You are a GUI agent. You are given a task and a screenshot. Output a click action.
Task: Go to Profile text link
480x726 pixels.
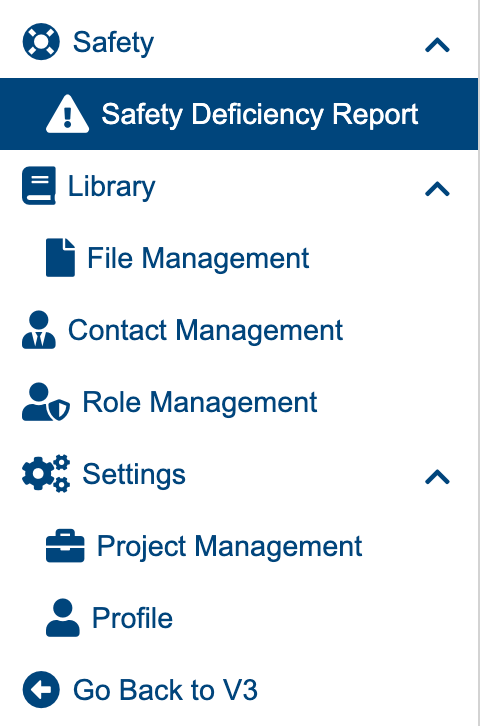[132, 618]
